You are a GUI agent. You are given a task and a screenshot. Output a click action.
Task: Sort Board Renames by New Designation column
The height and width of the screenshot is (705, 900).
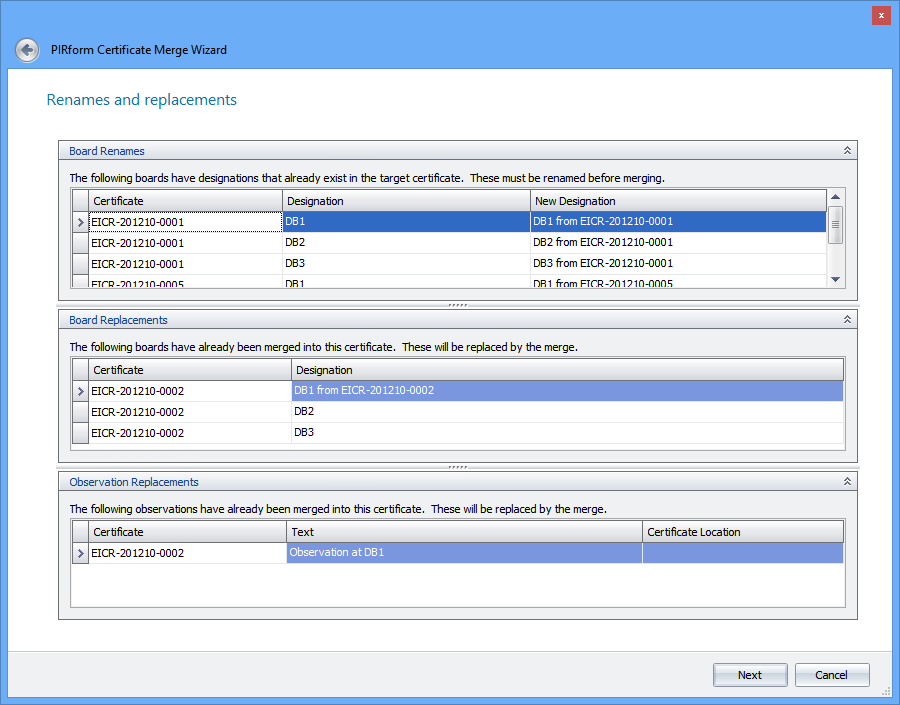click(x=678, y=201)
